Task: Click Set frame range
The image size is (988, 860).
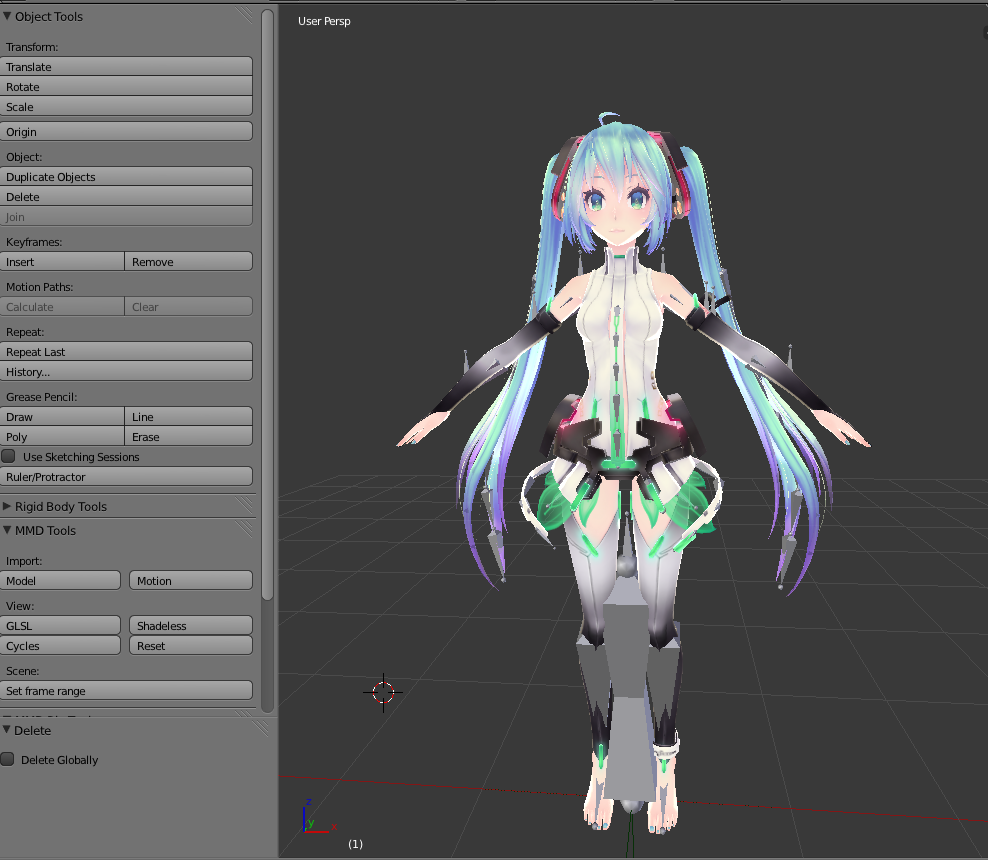Action: (x=127, y=690)
